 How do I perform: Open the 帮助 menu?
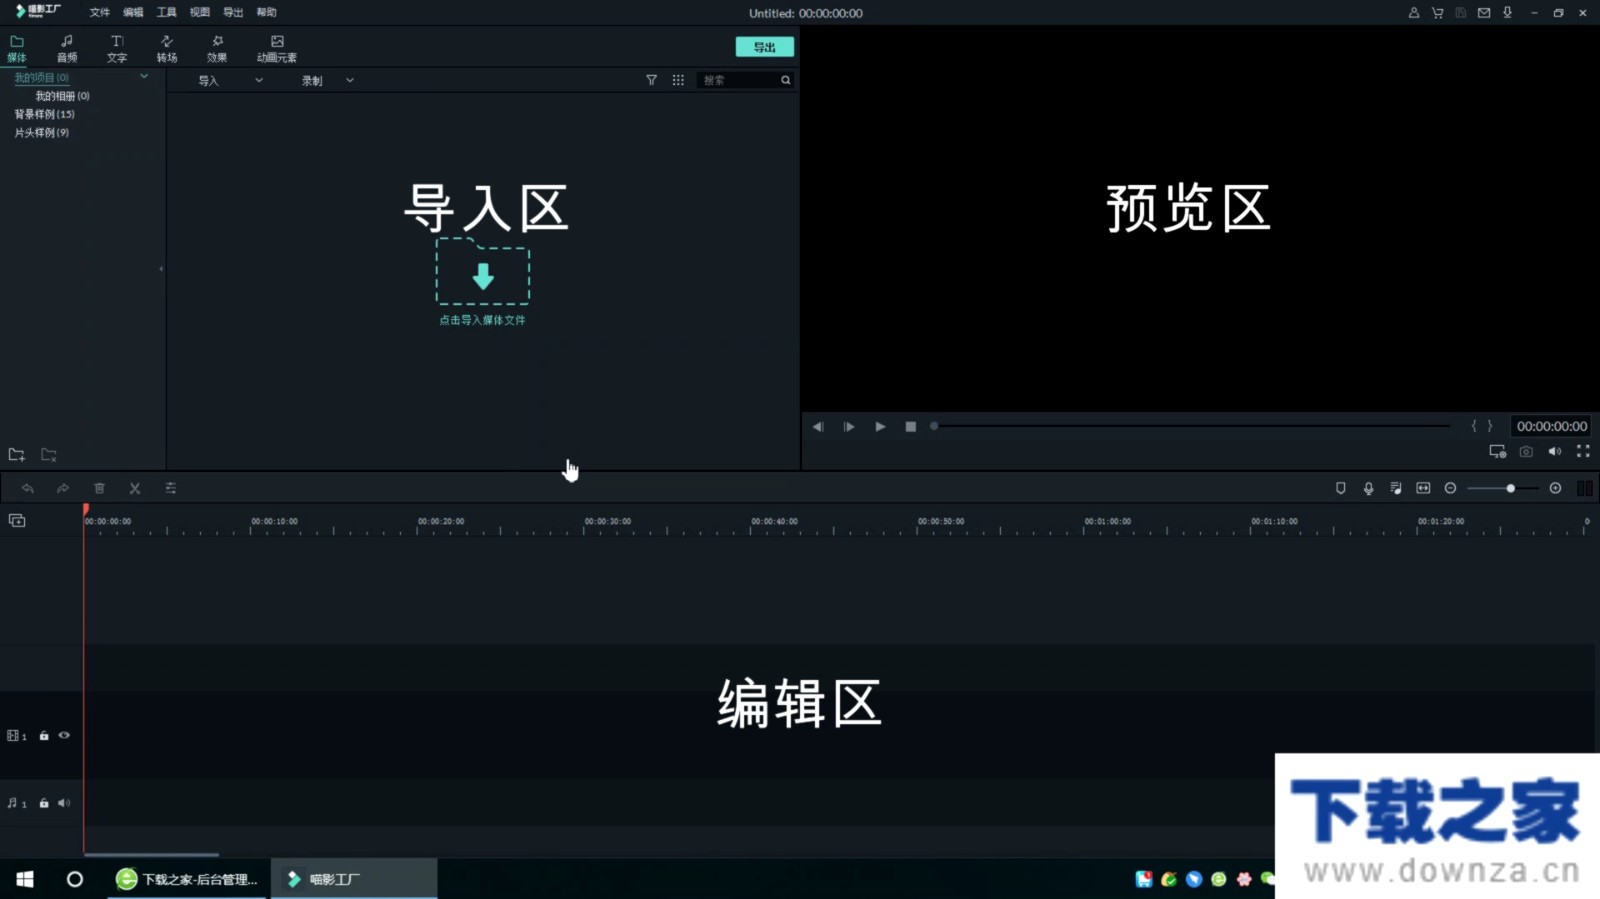(266, 13)
